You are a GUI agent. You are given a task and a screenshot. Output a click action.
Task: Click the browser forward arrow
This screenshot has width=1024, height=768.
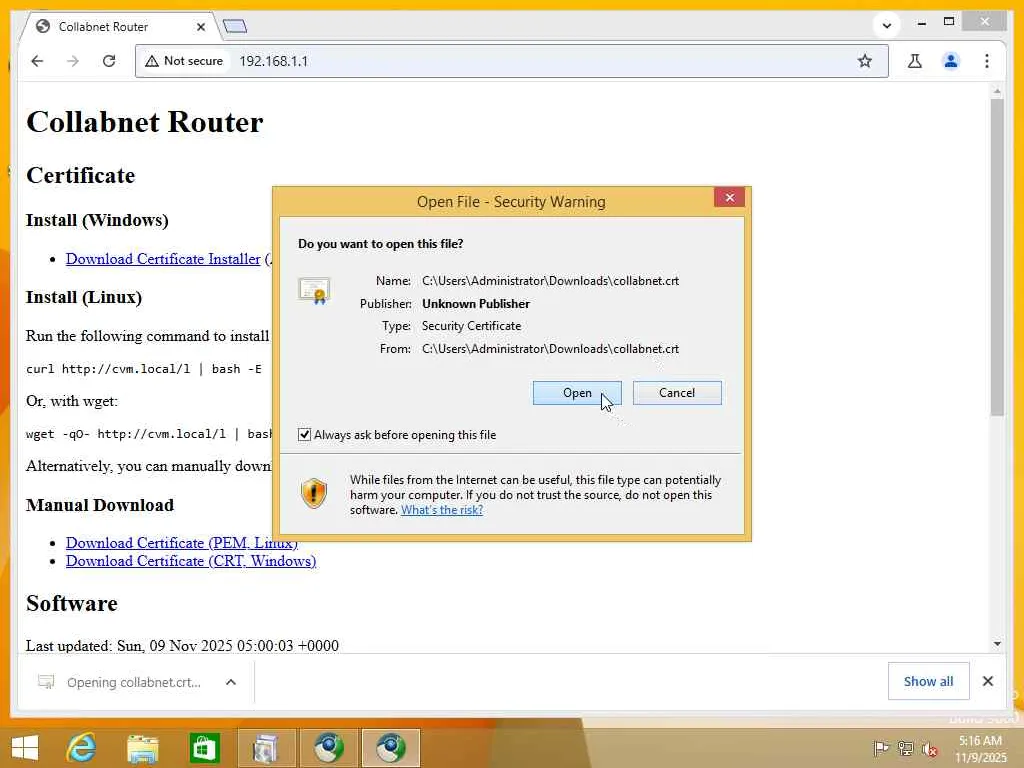click(x=73, y=61)
